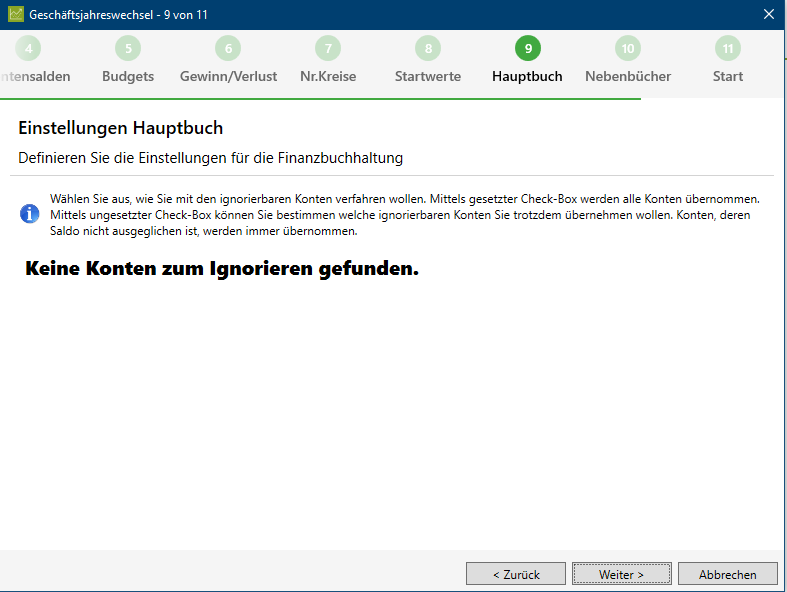Open the Hauptbuch step label

[527, 76]
